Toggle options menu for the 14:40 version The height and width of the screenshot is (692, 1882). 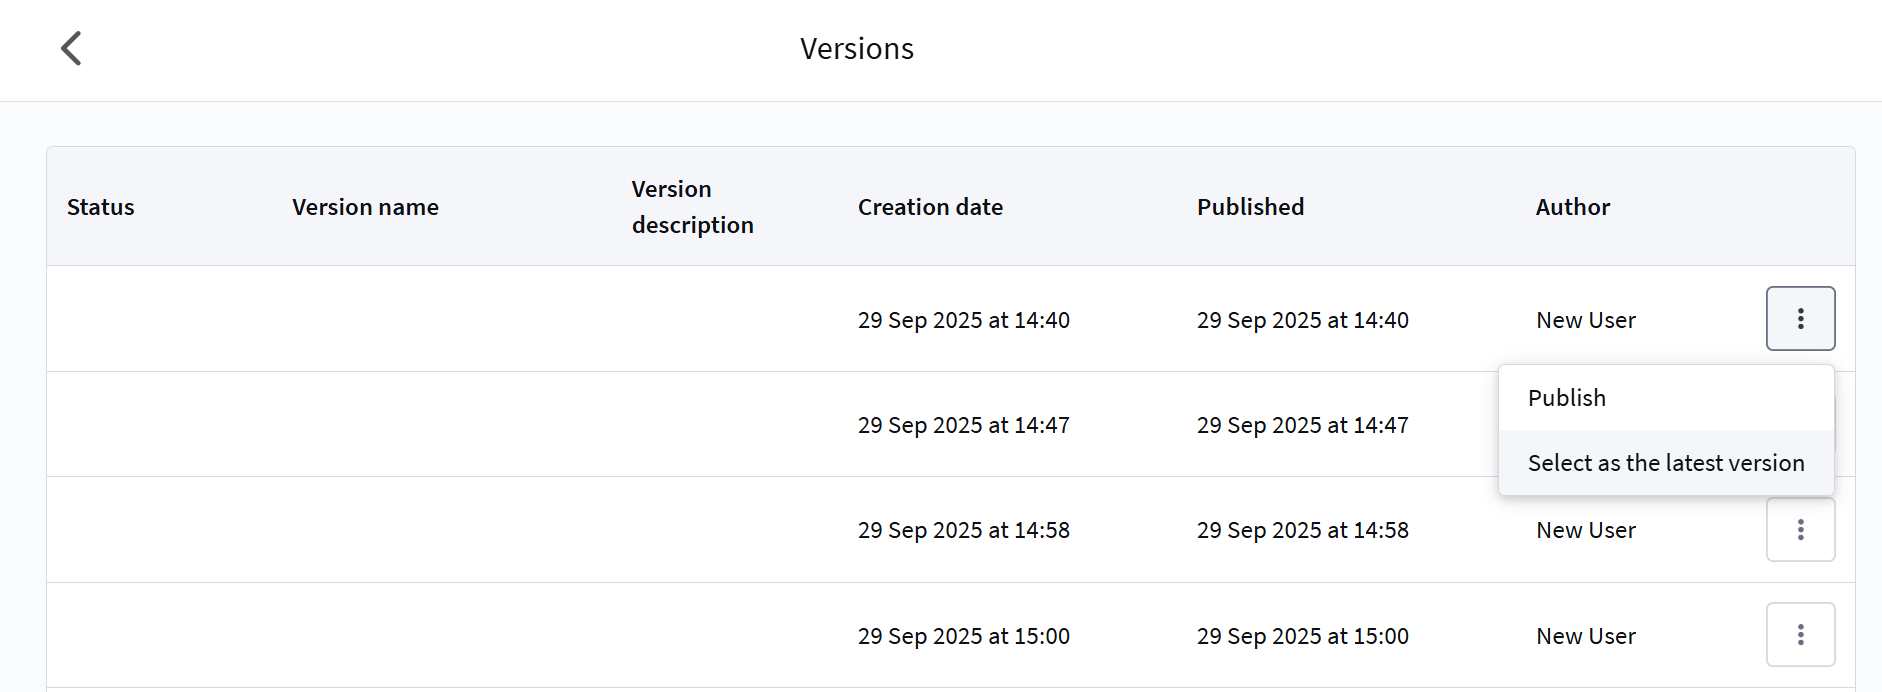click(1800, 319)
